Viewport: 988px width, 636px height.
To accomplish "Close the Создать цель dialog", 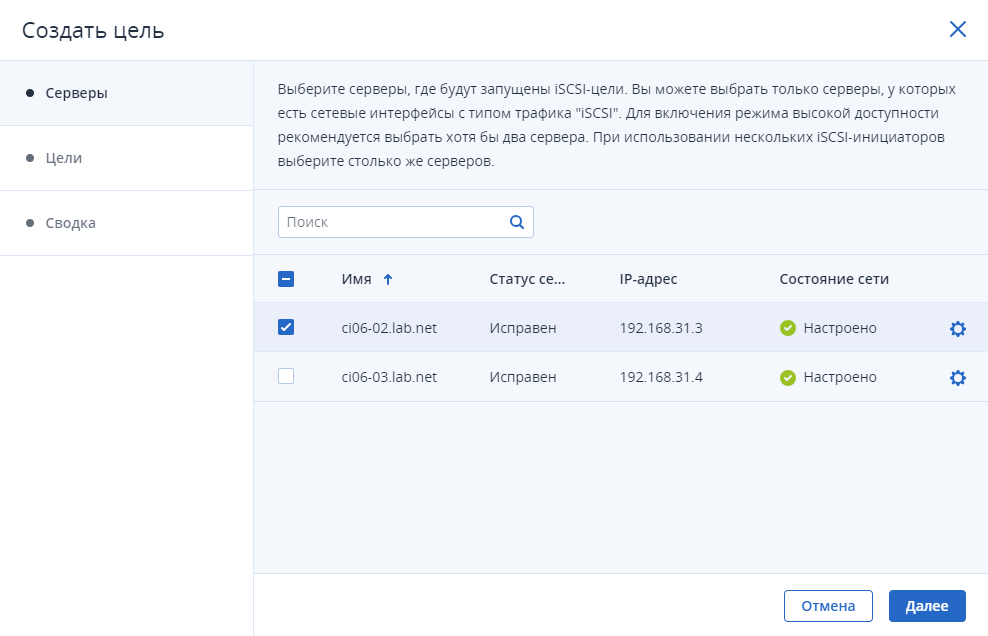I will point(957,29).
